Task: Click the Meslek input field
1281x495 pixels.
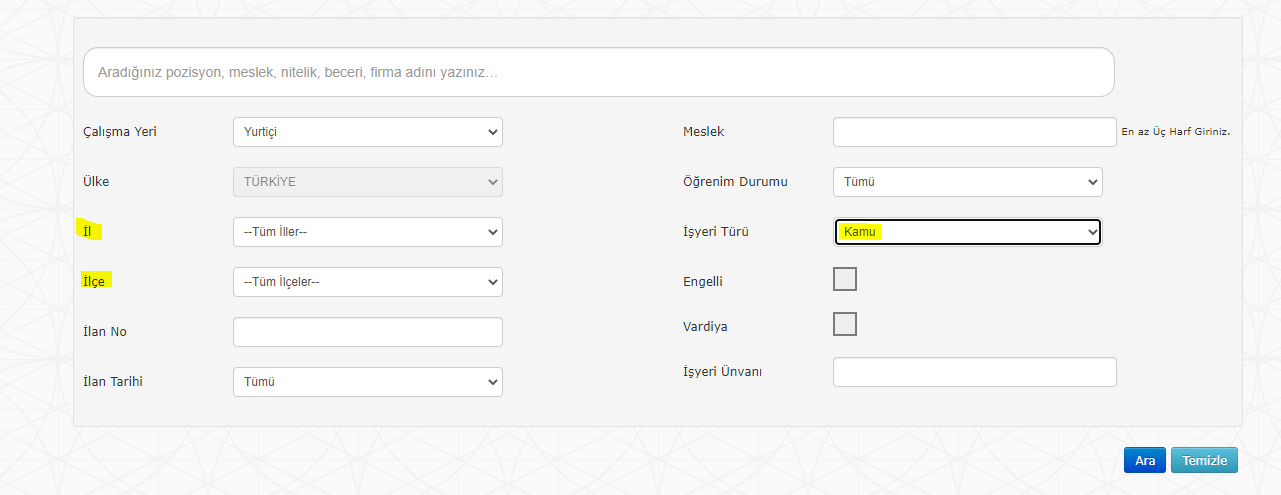Action: [974, 132]
